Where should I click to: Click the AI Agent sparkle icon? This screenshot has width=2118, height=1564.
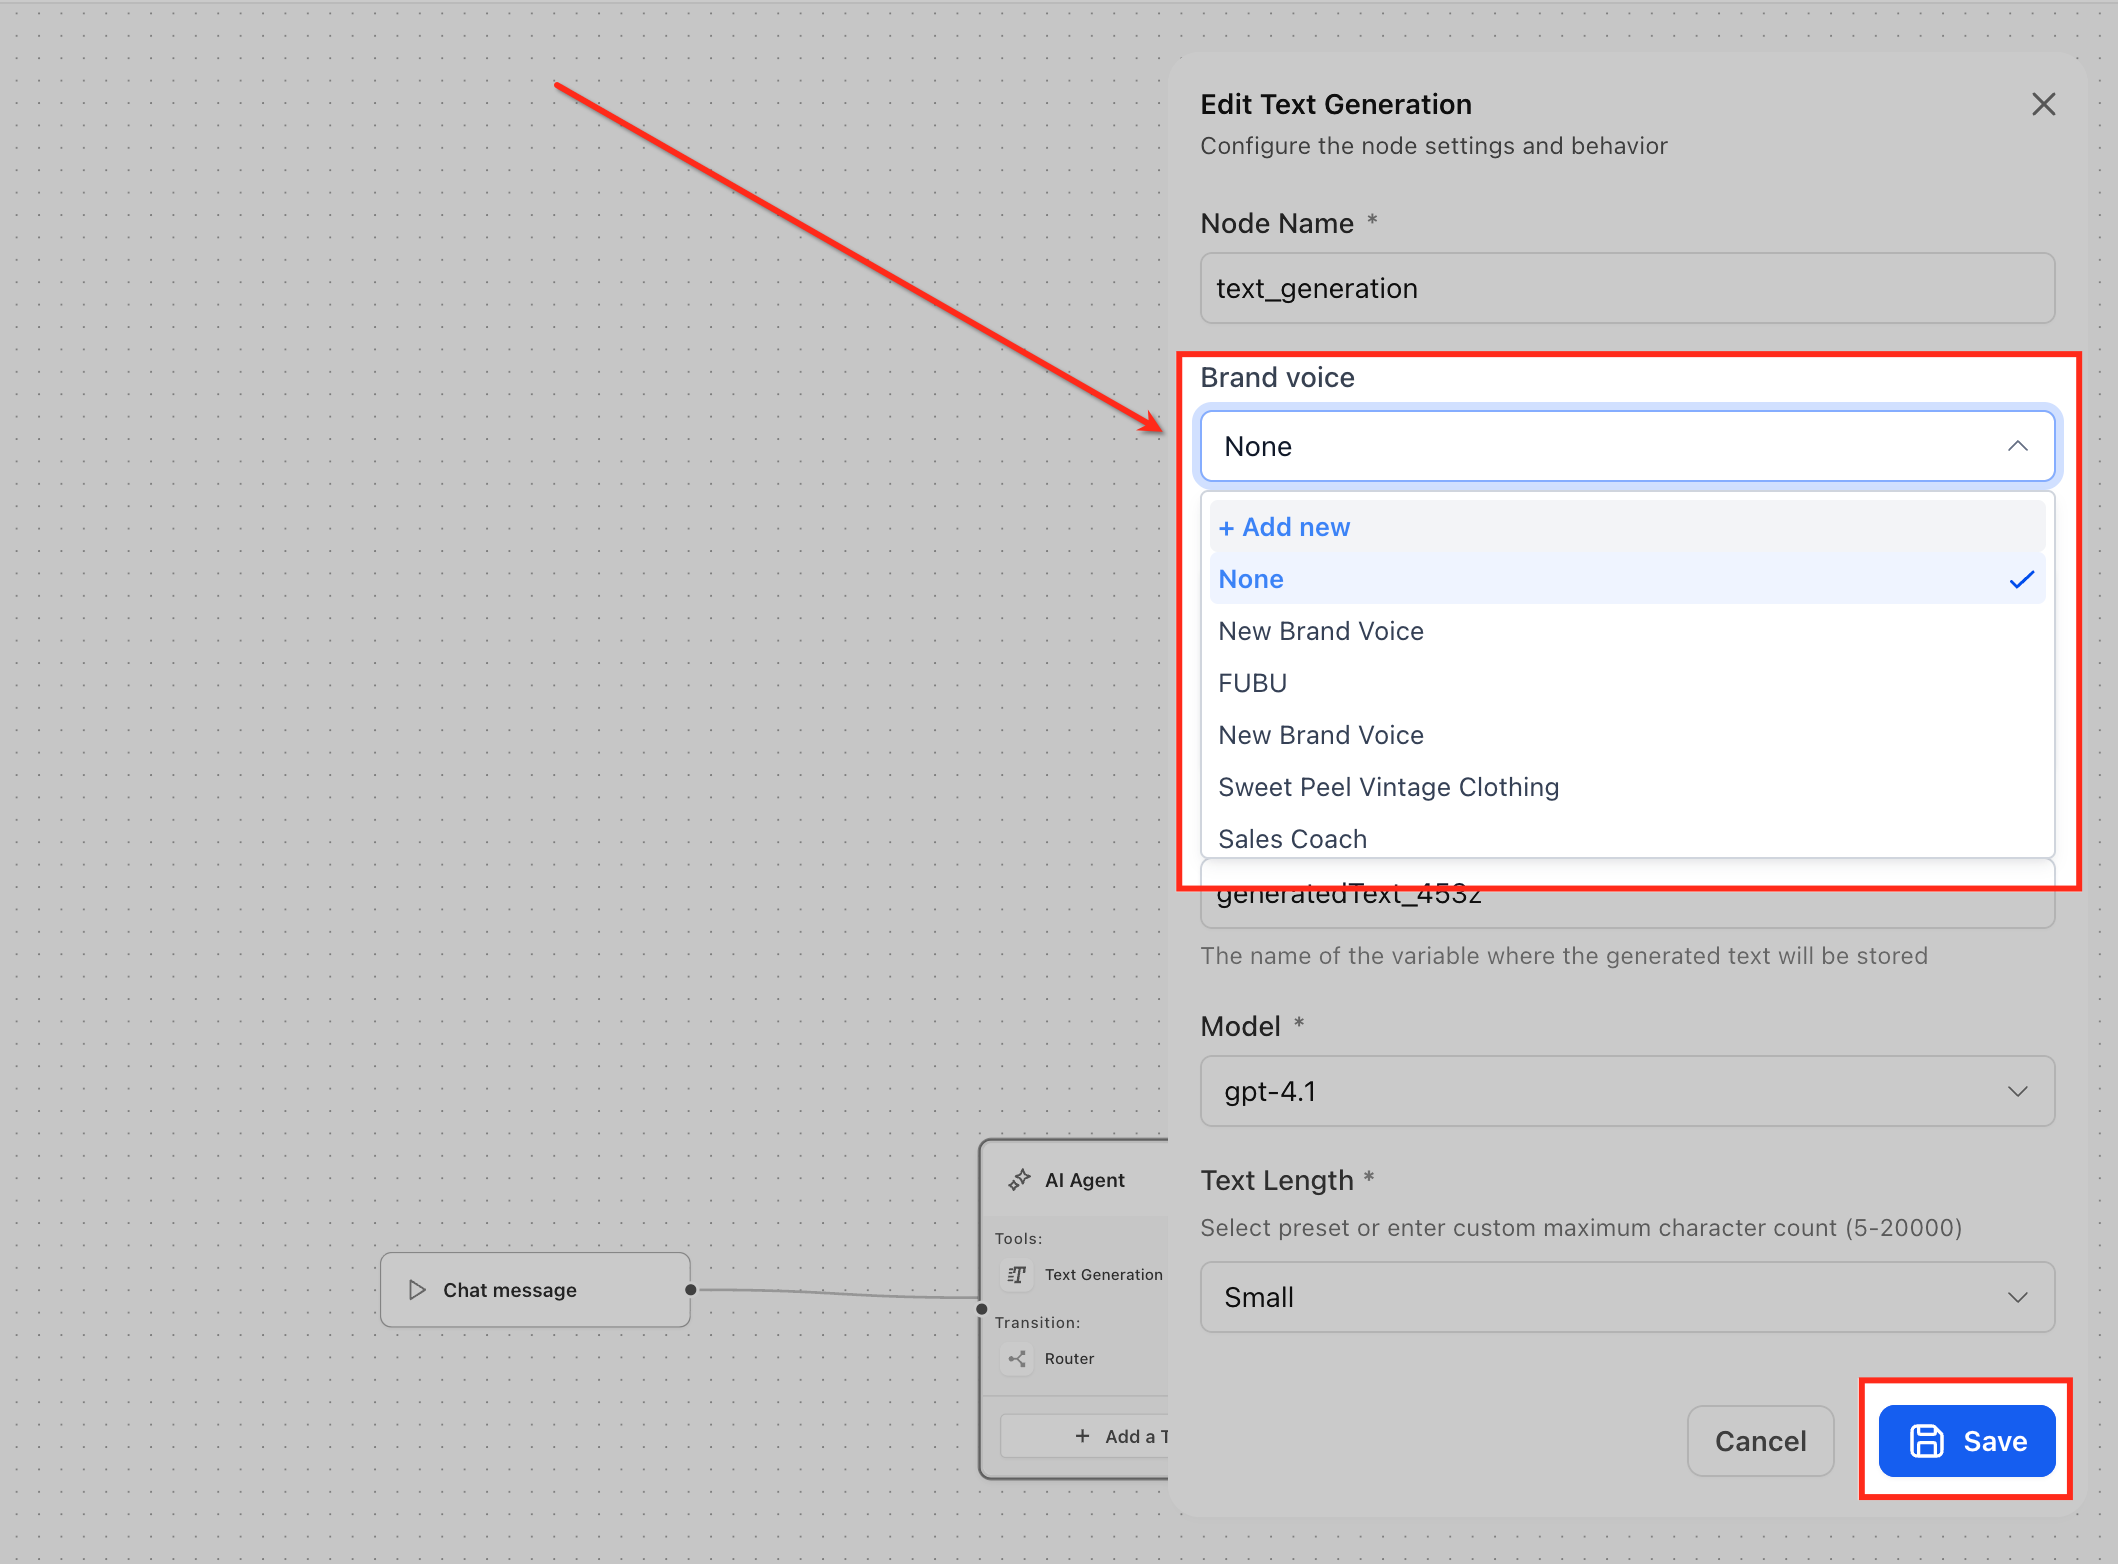coord(1019,1180)
